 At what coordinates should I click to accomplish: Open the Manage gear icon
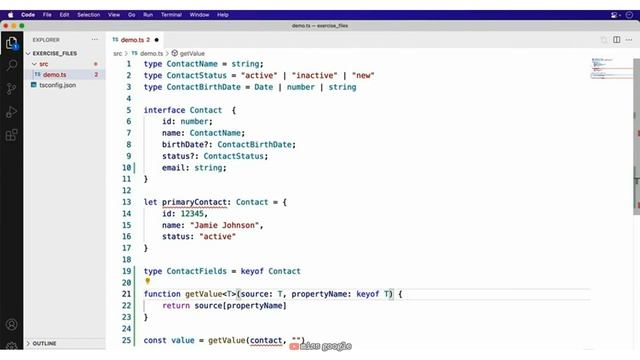click(11, 345)
